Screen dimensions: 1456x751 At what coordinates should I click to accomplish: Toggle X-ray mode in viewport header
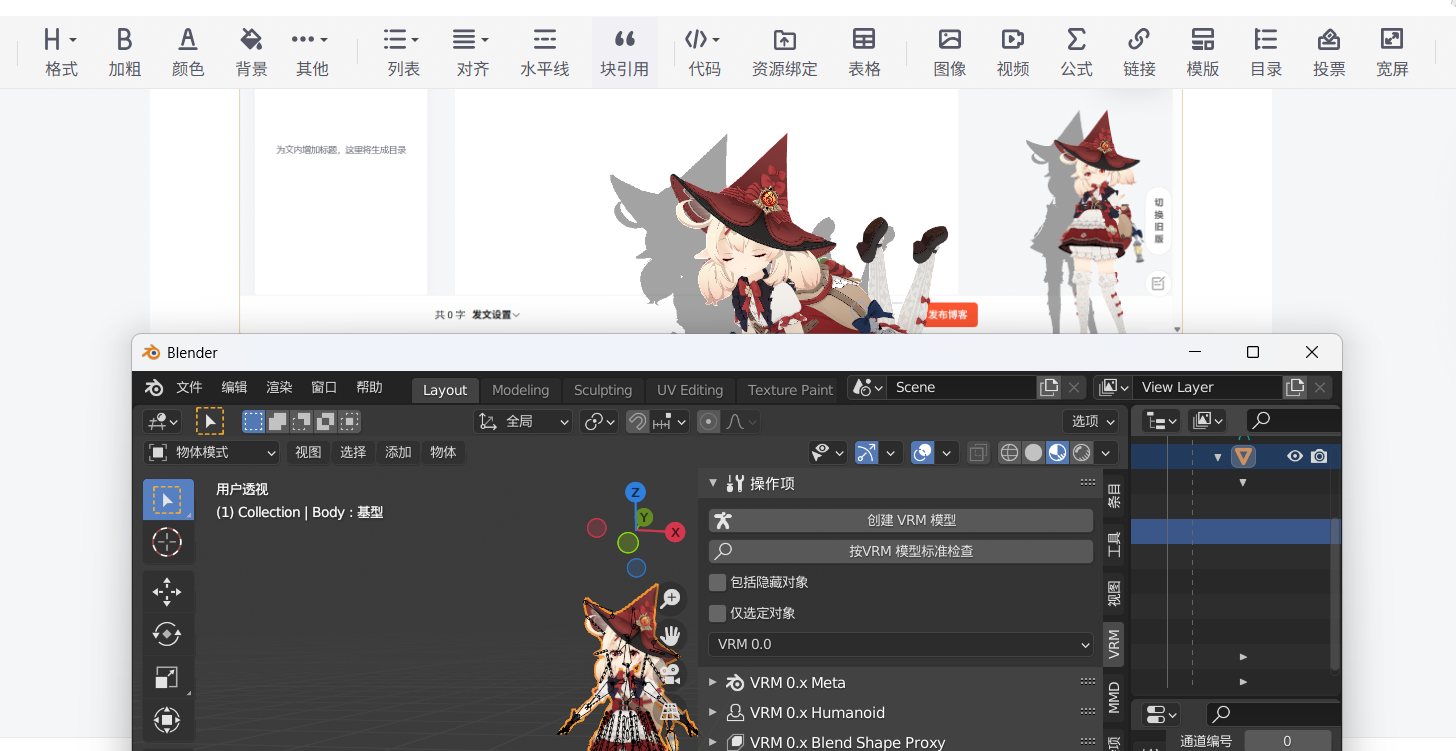(x=978, y=453)
